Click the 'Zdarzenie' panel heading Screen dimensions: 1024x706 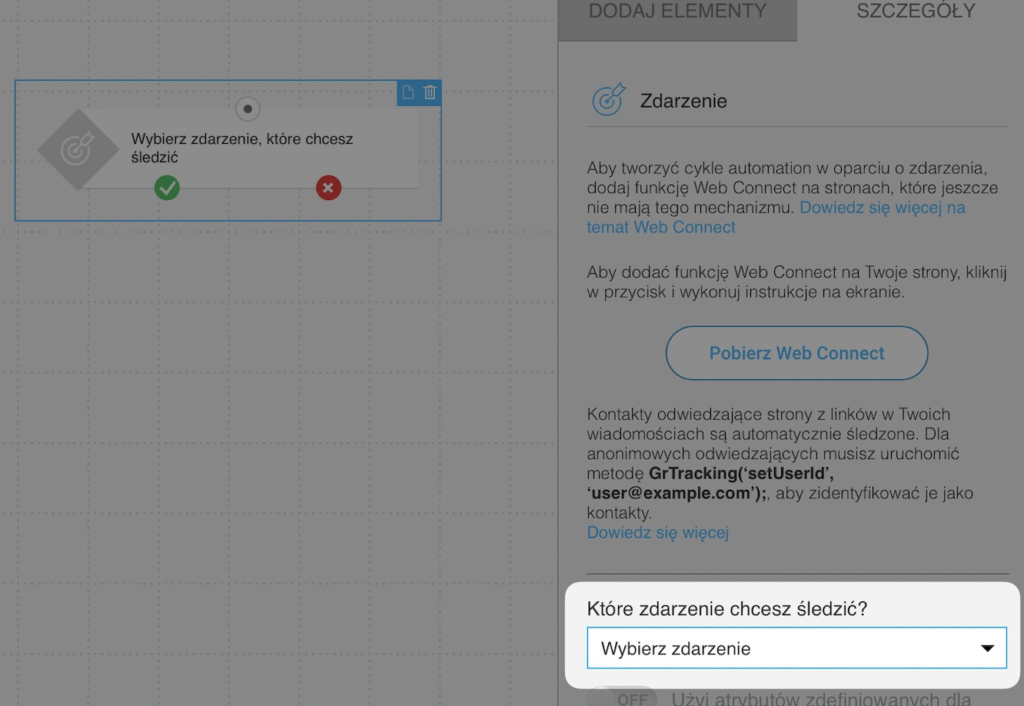click(683, 101)
